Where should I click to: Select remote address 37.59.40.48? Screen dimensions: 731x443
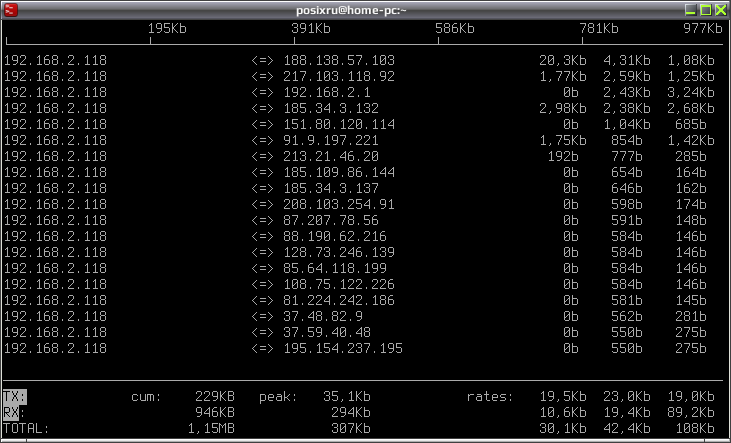327,332
